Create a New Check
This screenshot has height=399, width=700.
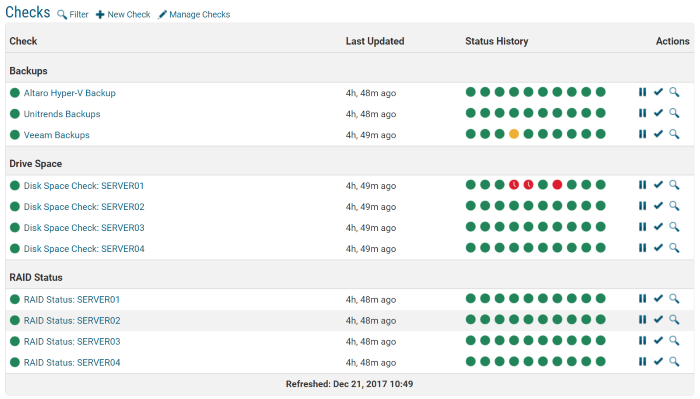click(x=123, y=15)
